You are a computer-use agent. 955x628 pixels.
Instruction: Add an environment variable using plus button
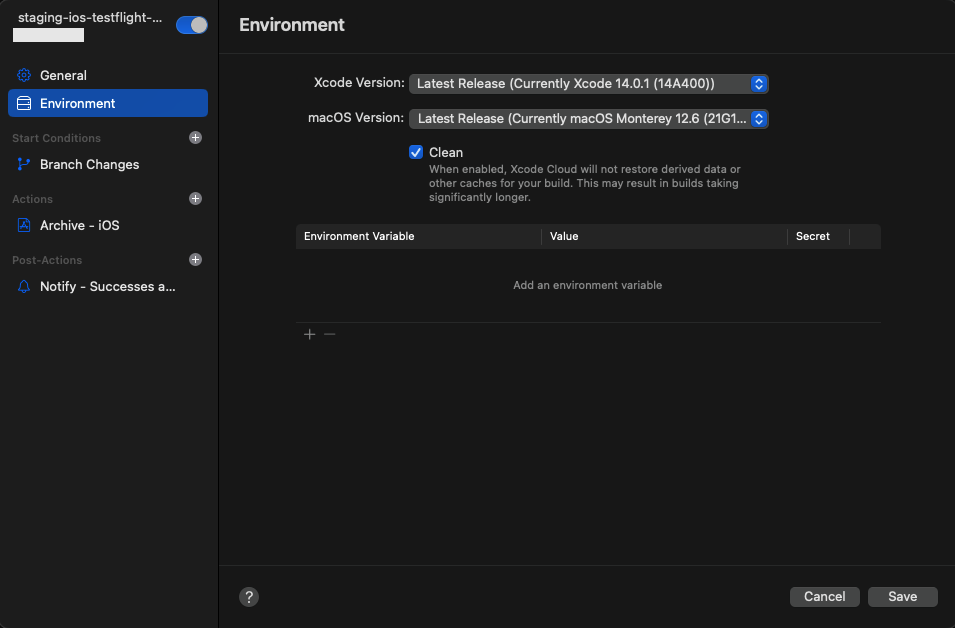pyautogui.click(x=309, y=334)
